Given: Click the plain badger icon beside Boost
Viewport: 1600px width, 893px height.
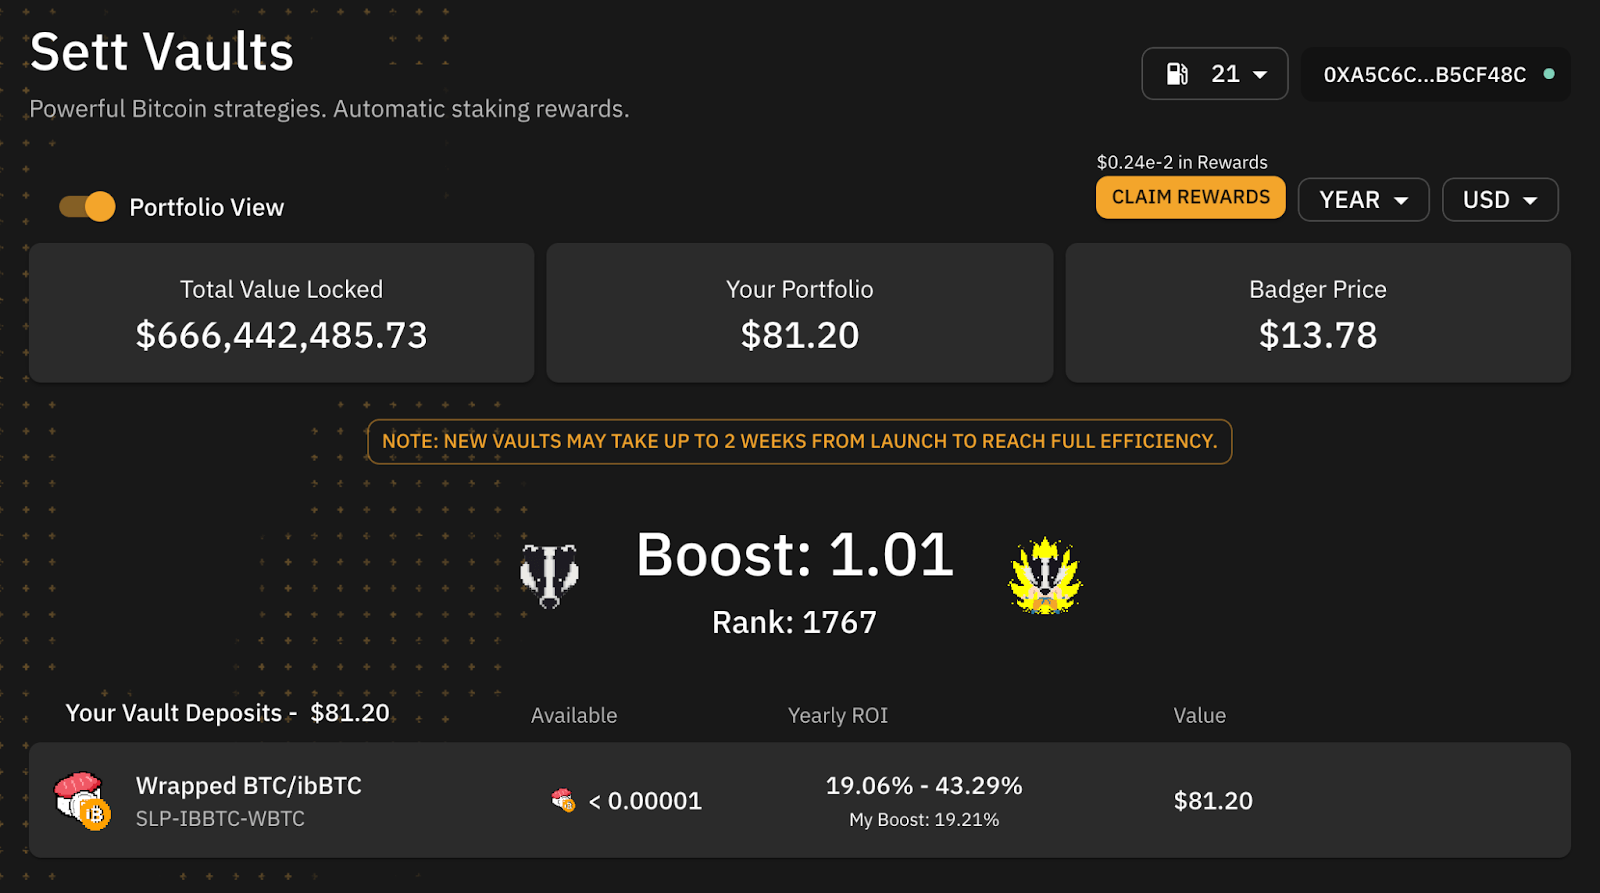Looking at the screenshot, I should point(549,575).
